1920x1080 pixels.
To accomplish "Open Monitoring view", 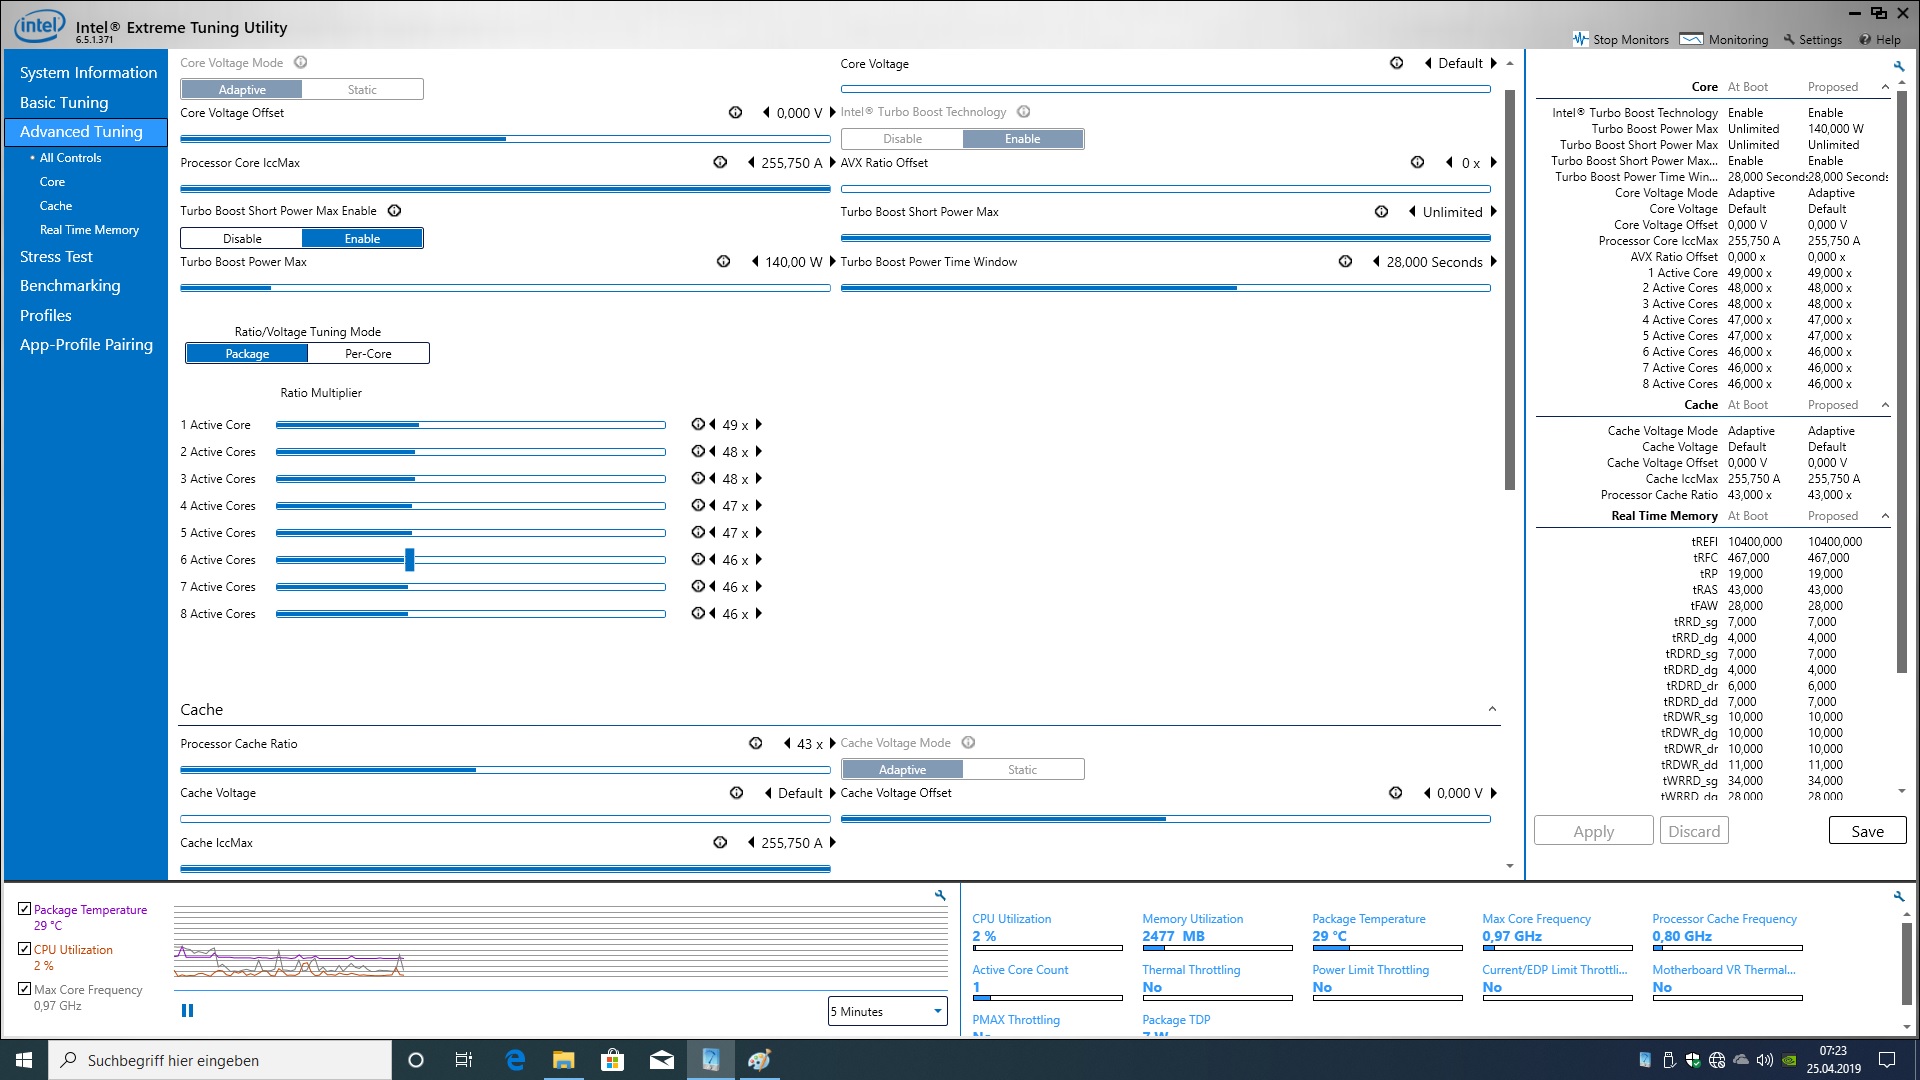I will [1724, 40].
